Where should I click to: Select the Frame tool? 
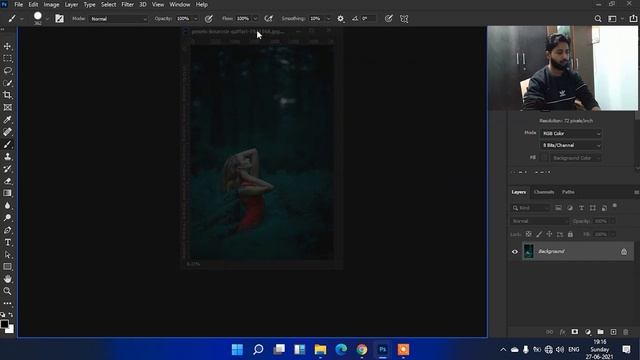(x=7, y=107)
